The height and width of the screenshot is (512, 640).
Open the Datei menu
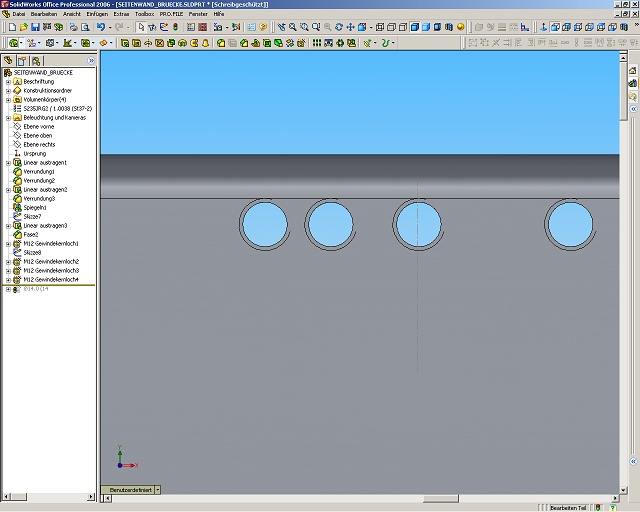(19, 14)
